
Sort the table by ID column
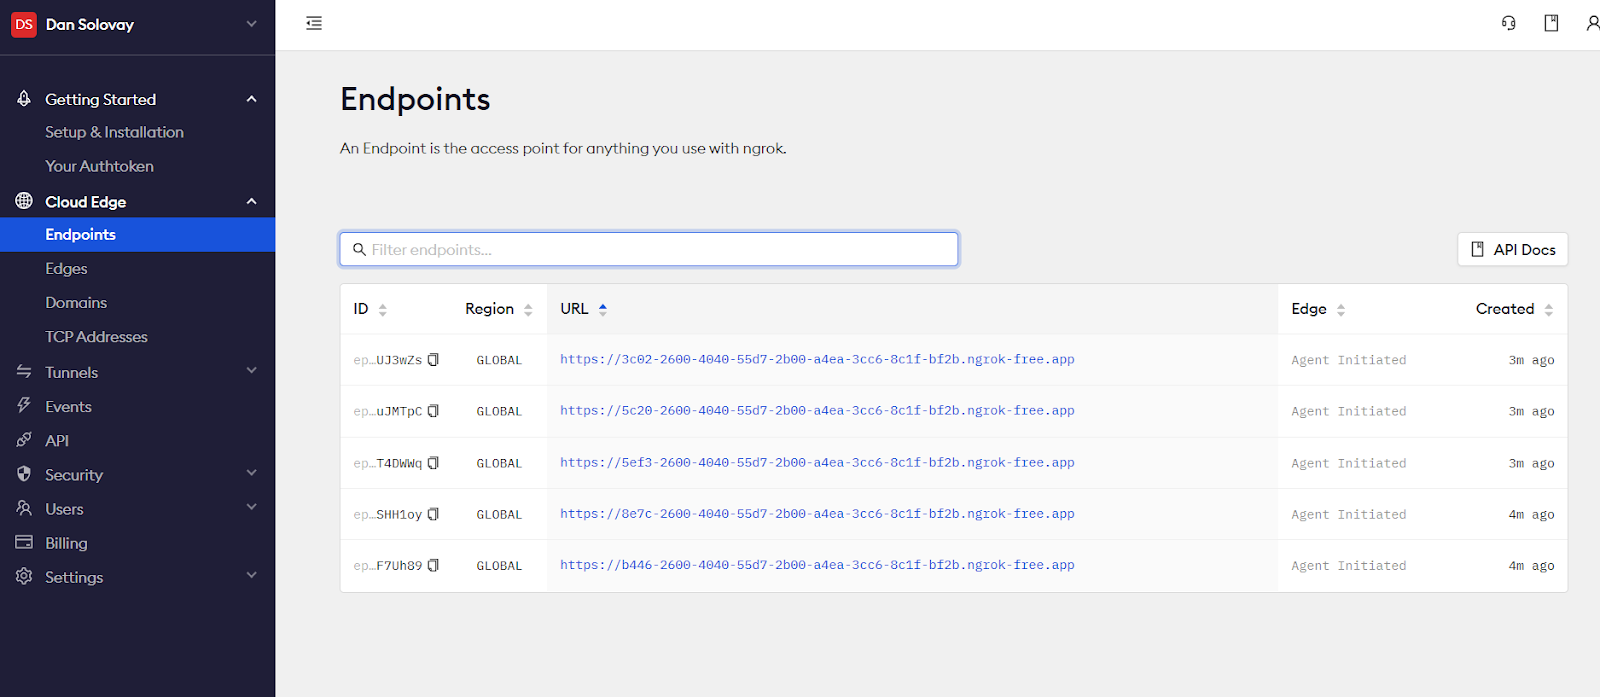click(382, 310)
